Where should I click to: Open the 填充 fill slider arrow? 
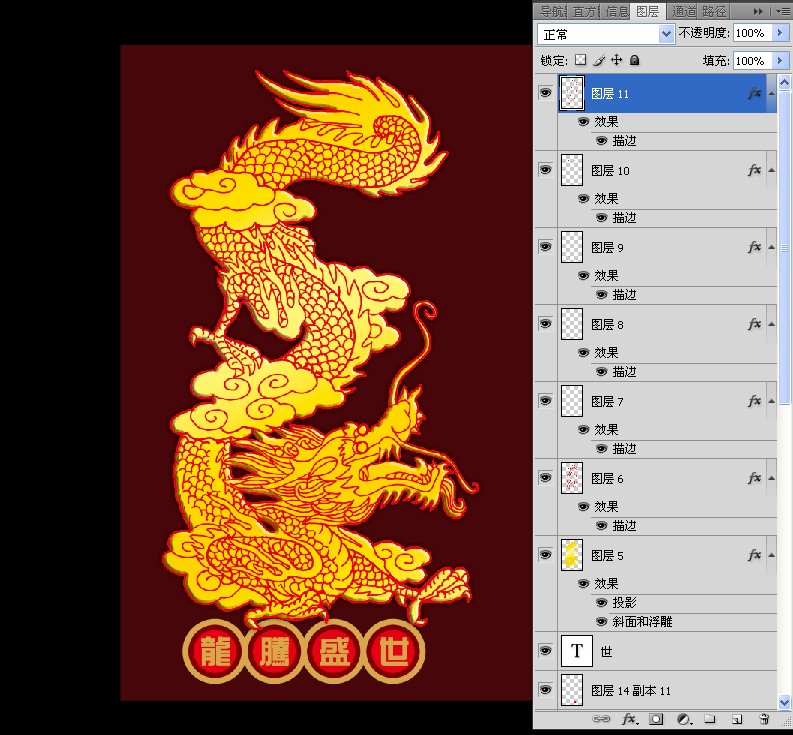[780, 61]
